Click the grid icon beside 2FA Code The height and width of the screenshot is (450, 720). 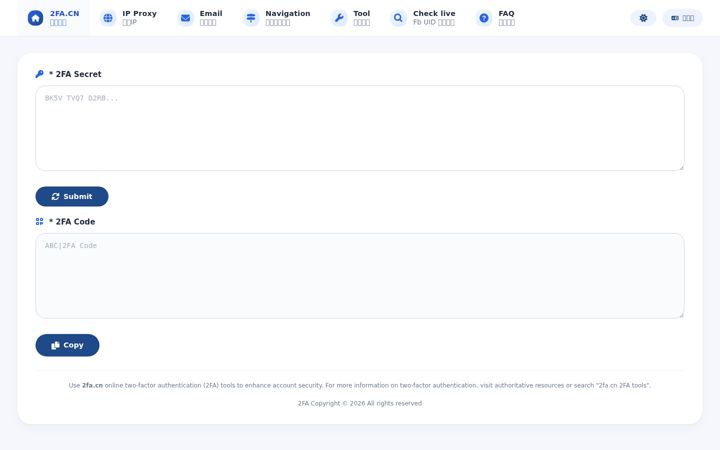pos(39,222)
